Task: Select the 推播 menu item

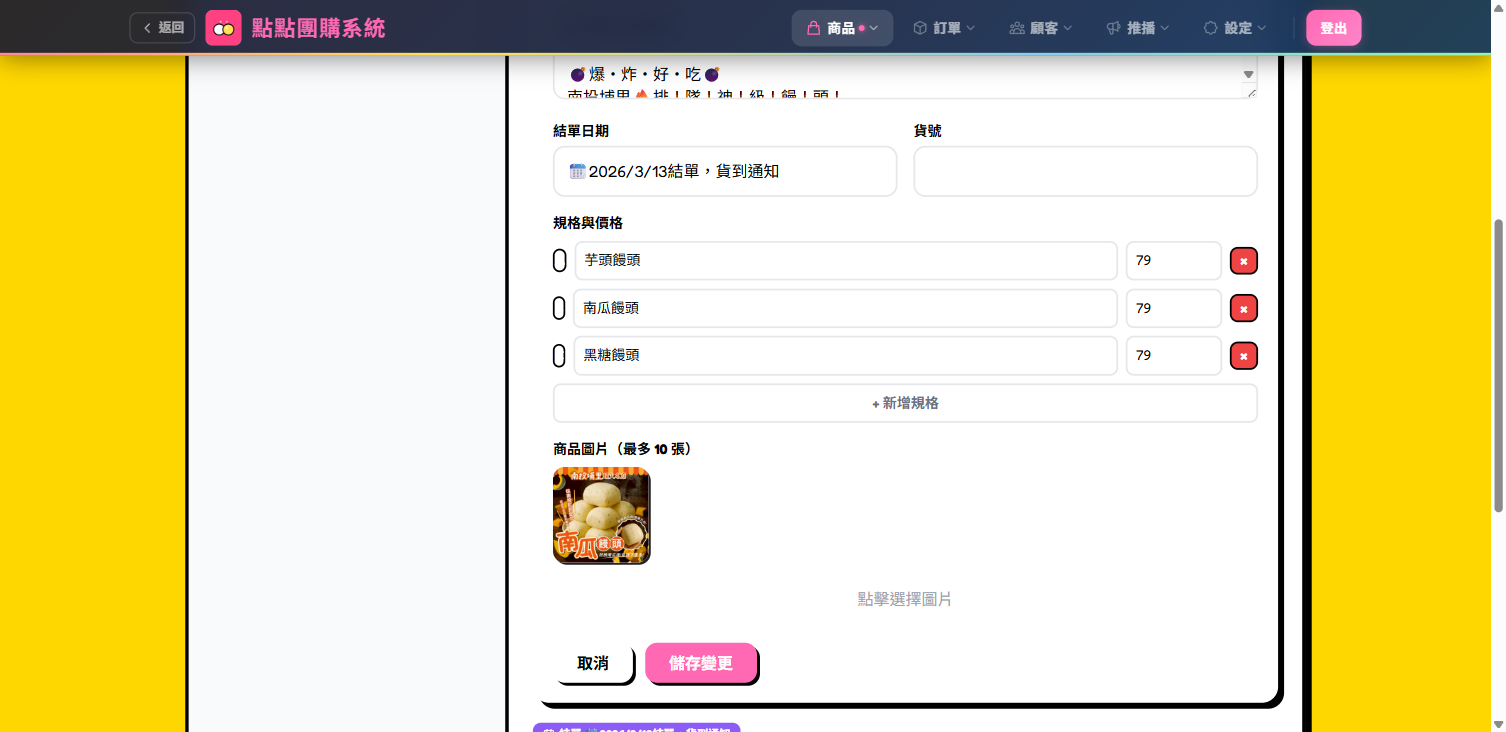Action: click(1138, 27)
